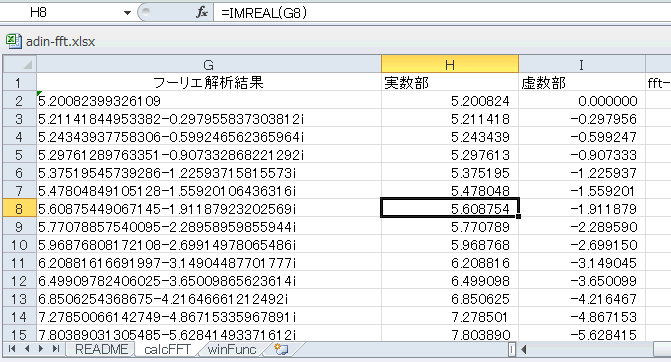Click the fx insert function icon
Screen dimensions: 671x362
coord(202,12)
